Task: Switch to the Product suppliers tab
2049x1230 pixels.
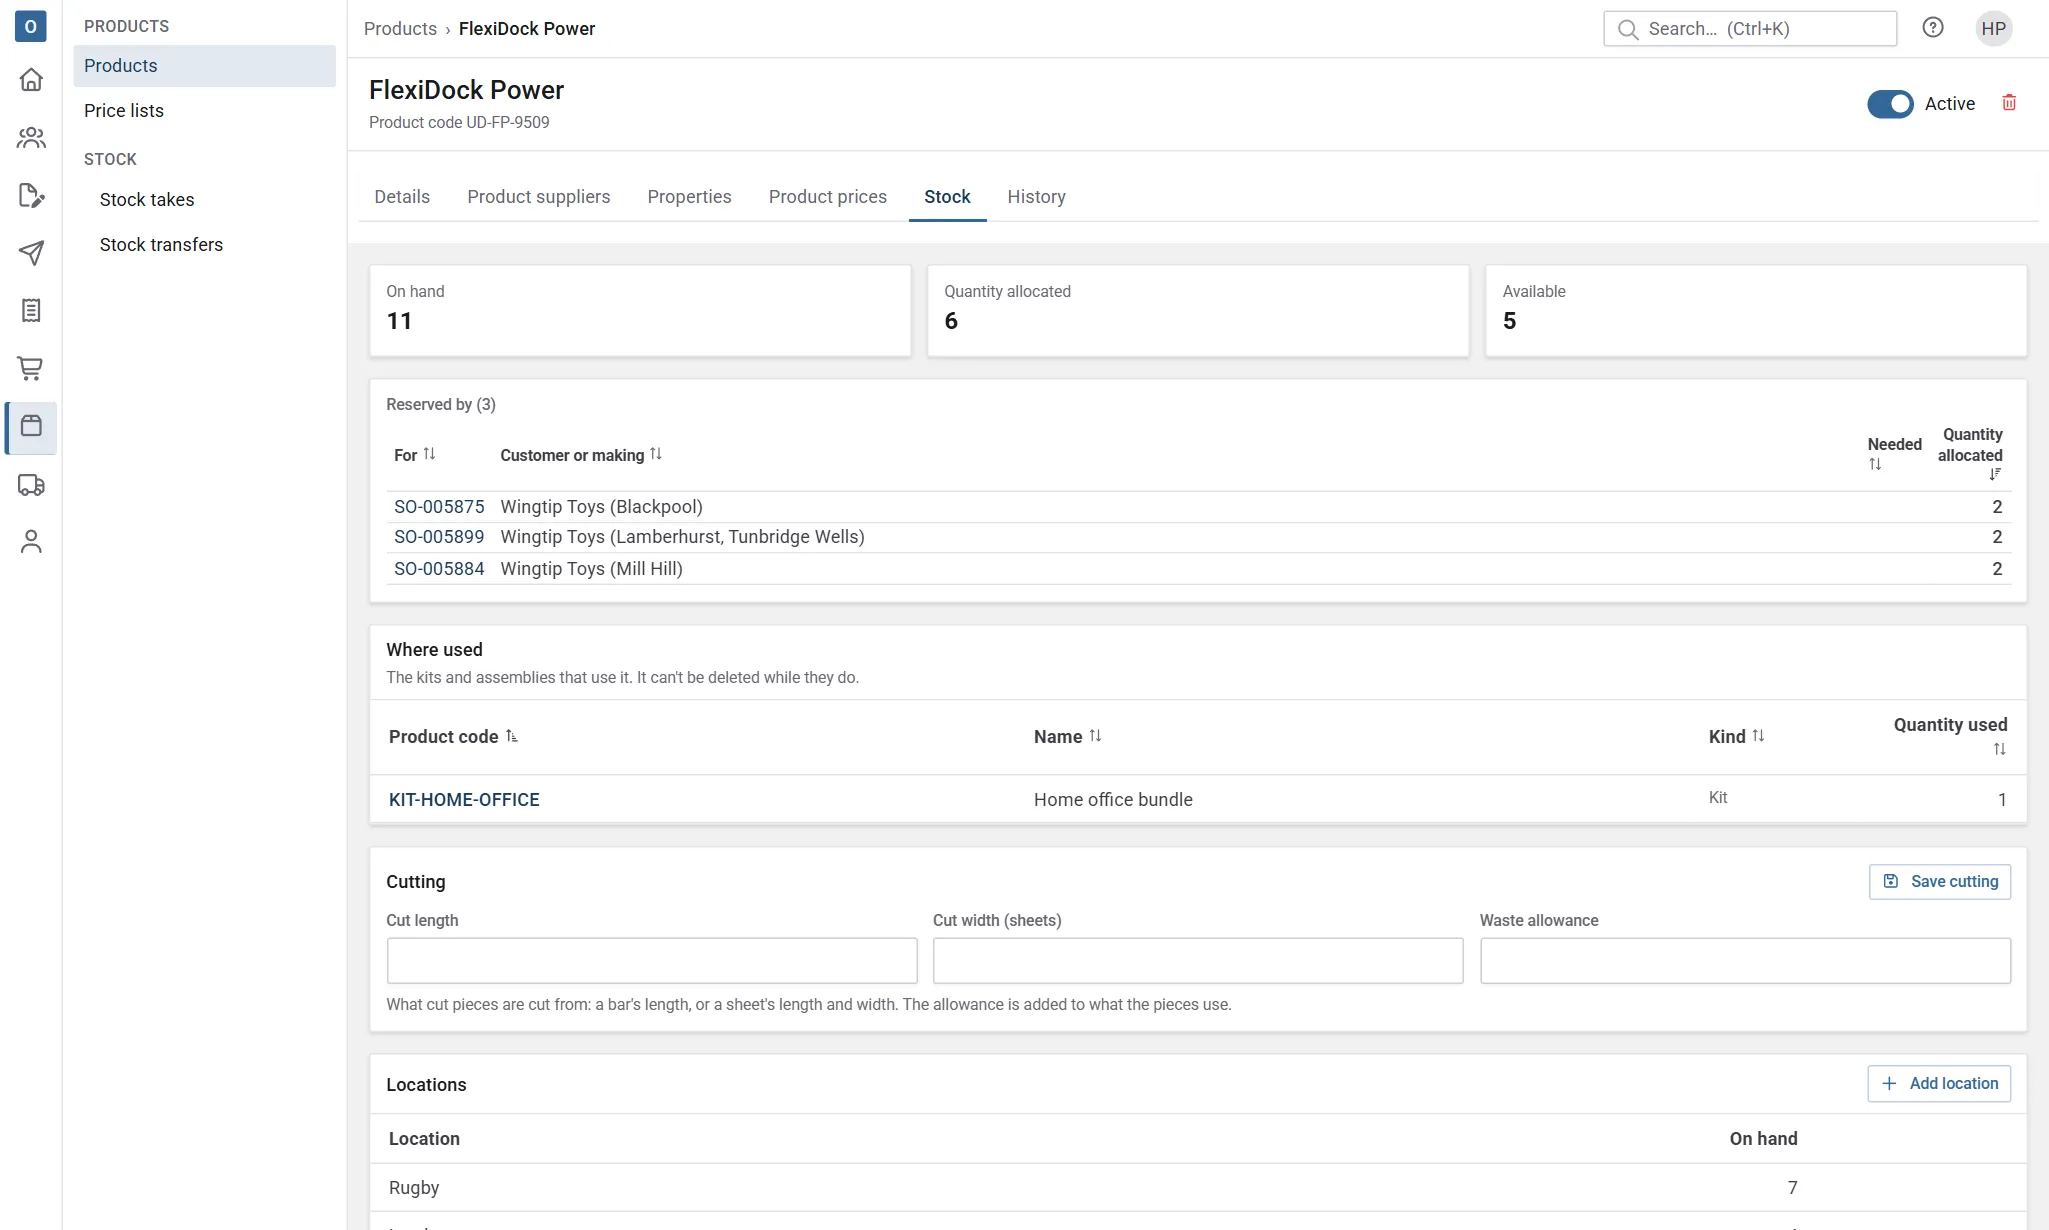Action: 538,197
